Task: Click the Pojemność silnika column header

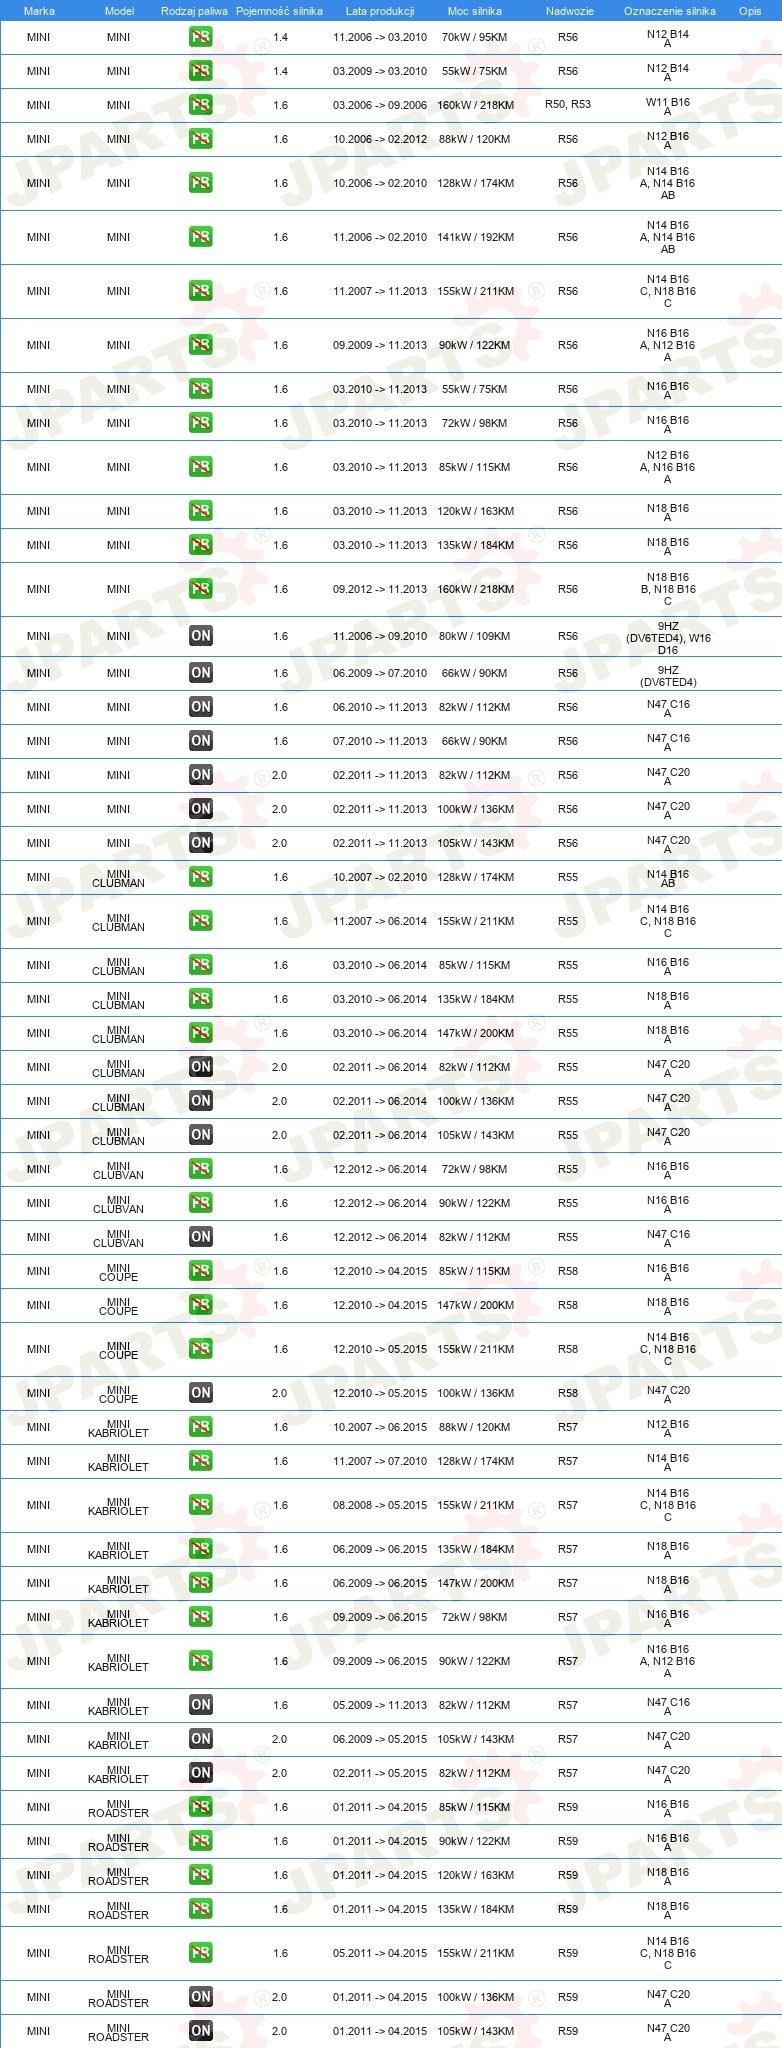Action: pyautogui.click(x=279, y=11)
